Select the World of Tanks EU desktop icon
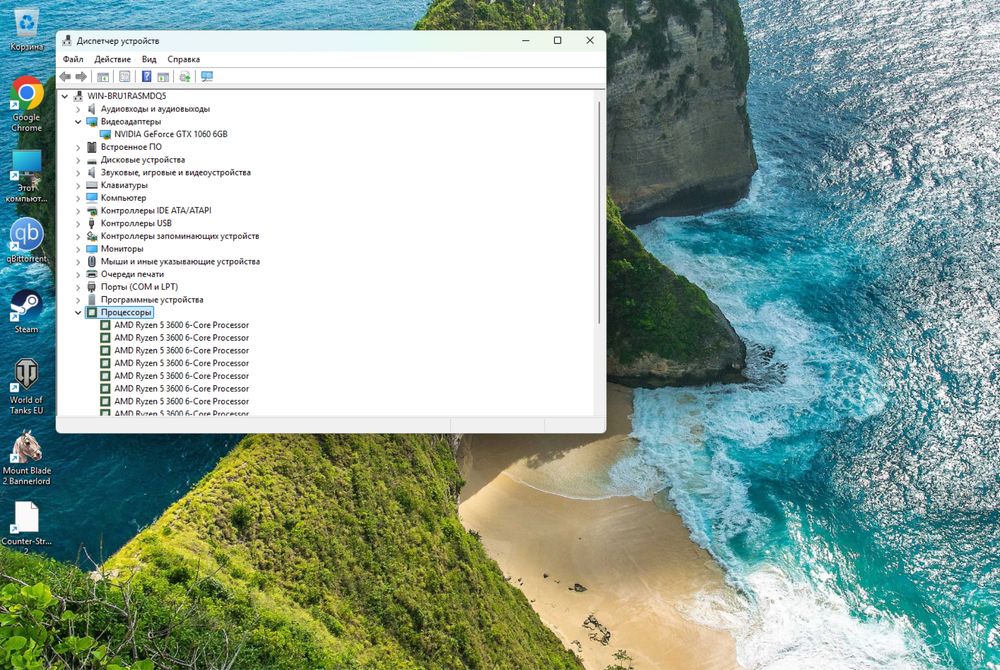 (x=26, y=386)
